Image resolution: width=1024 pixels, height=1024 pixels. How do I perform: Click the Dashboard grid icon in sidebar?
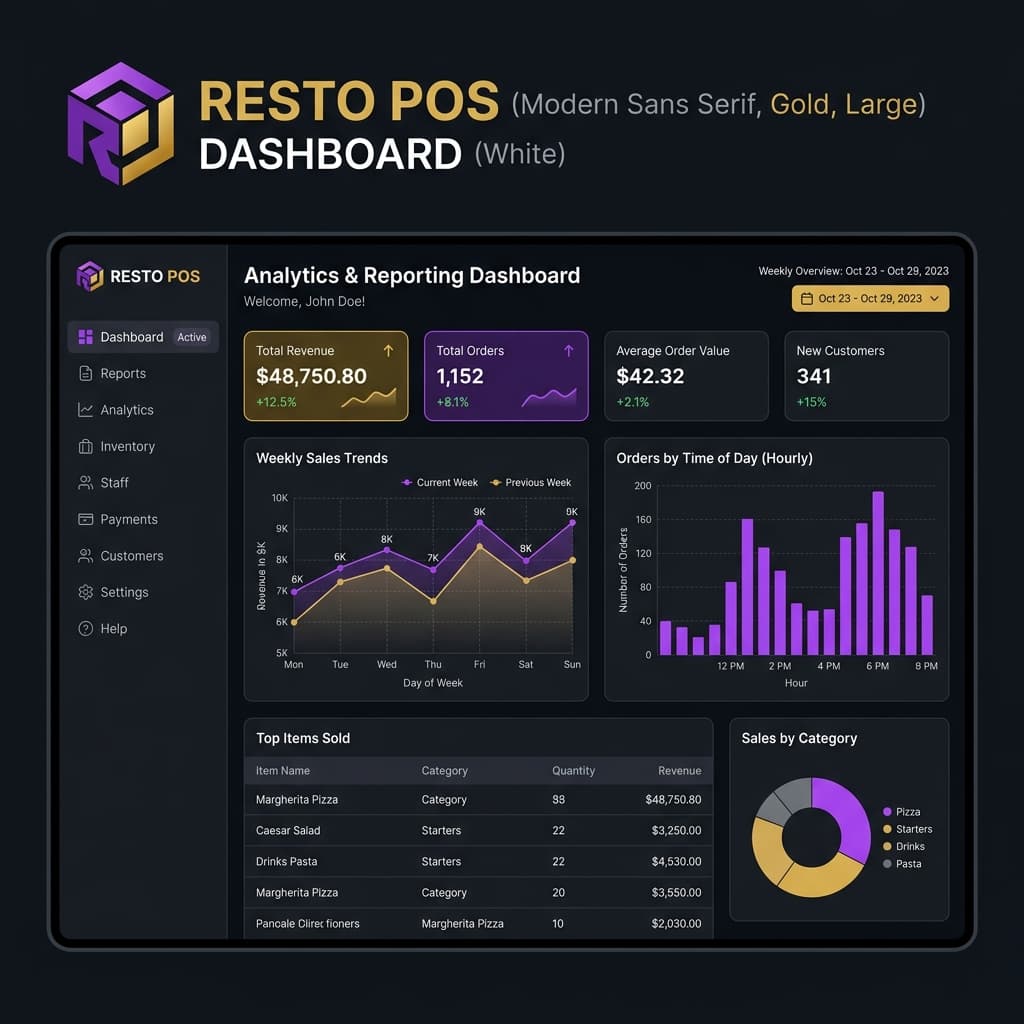click(x=86, y=337)
